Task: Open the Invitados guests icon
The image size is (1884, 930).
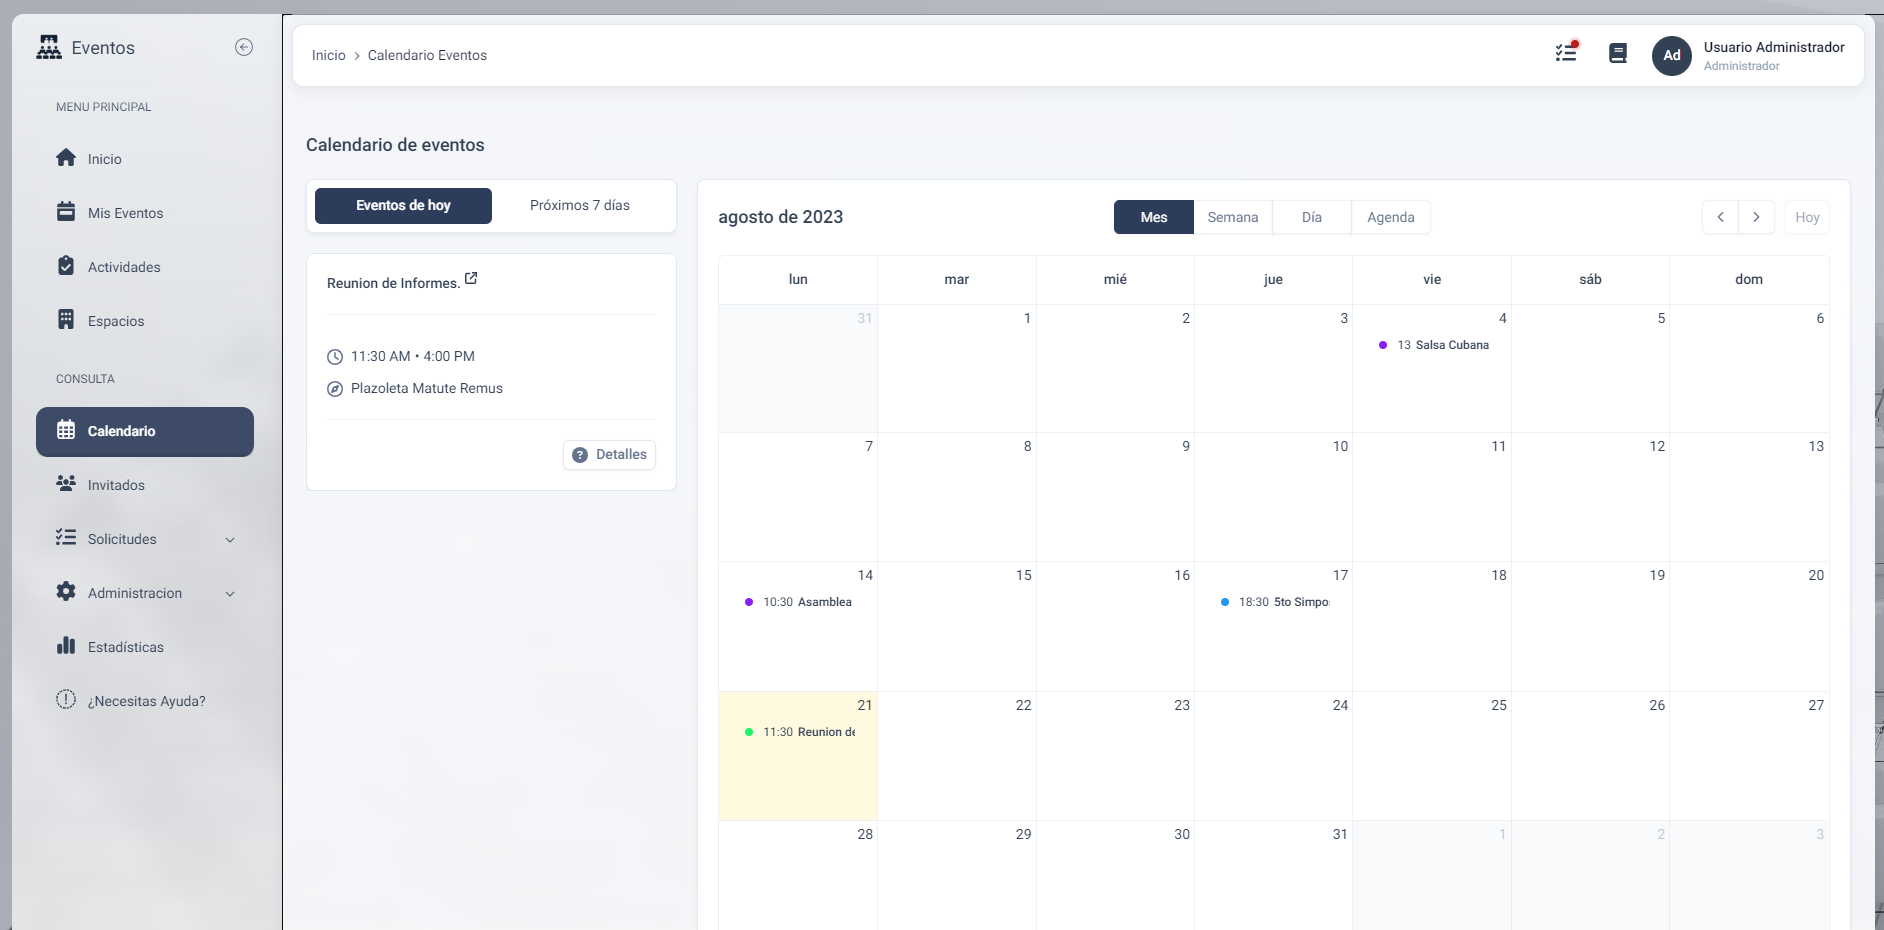Action: [x=65, y=484]
